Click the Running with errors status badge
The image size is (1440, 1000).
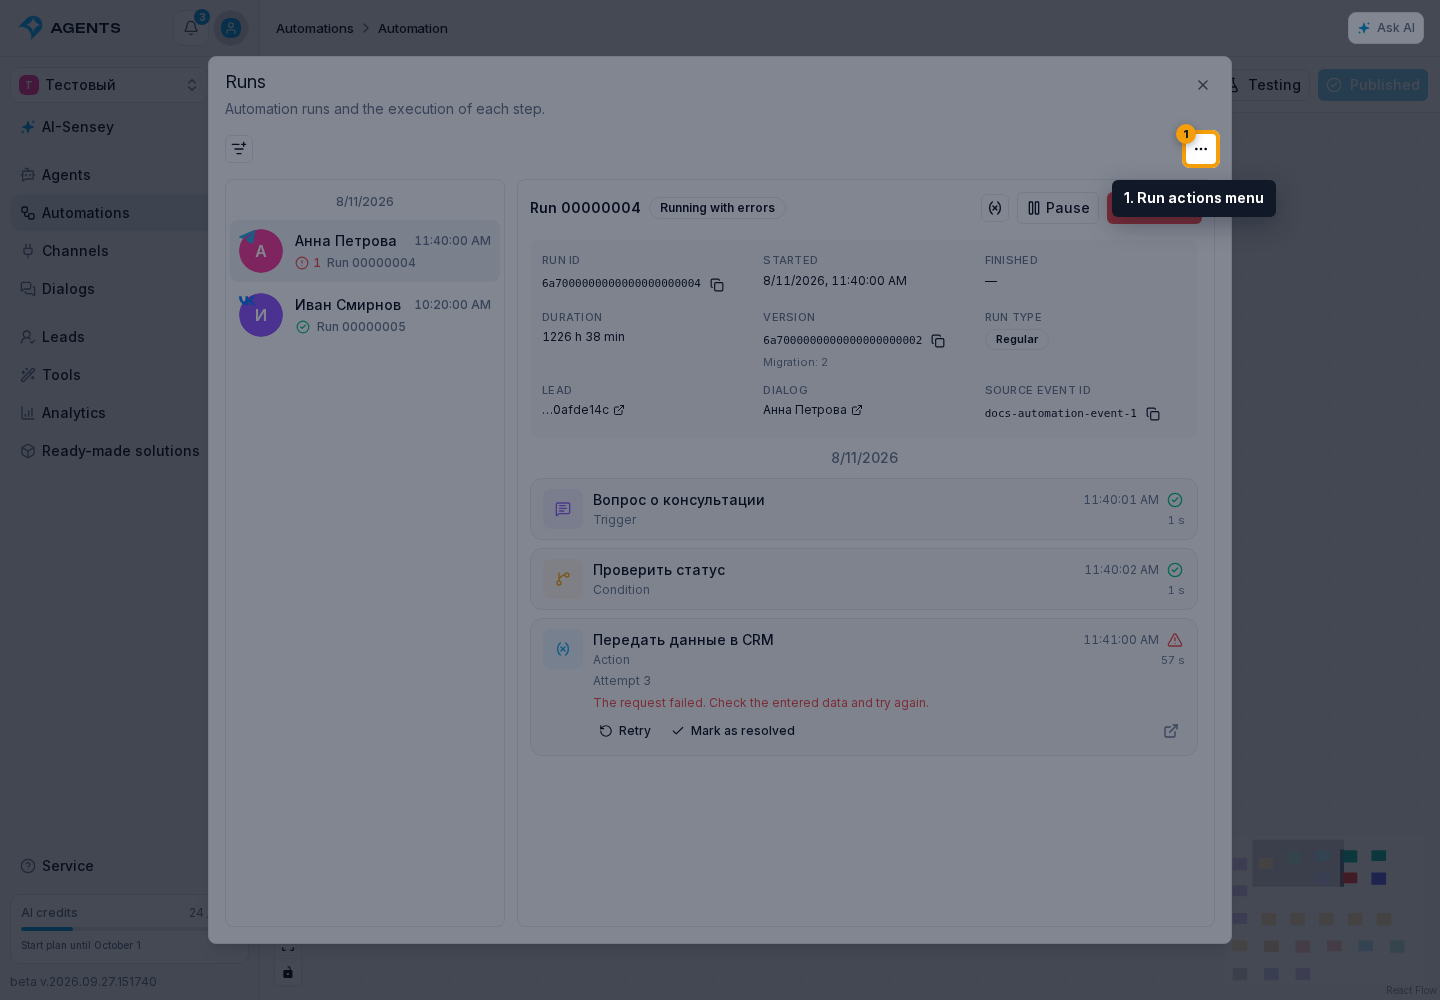(717, 208)
